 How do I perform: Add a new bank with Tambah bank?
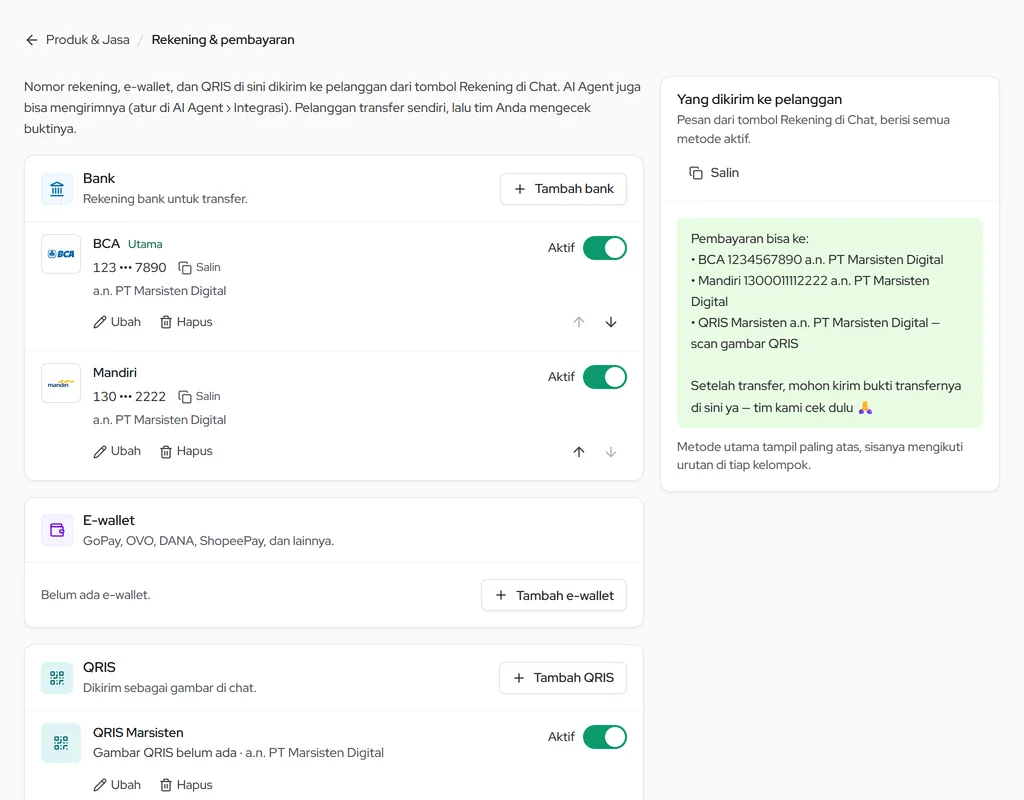point(563,189)
